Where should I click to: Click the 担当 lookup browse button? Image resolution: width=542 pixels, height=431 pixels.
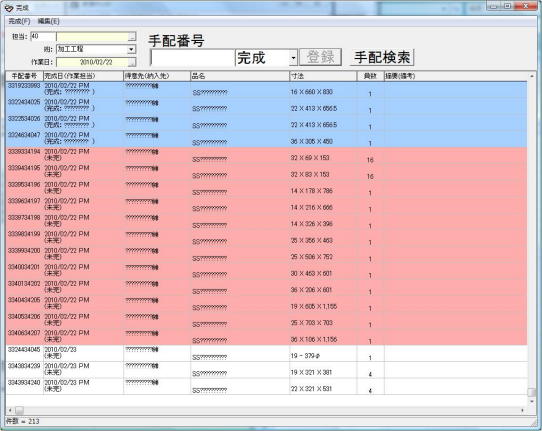[x=132, y=36]
